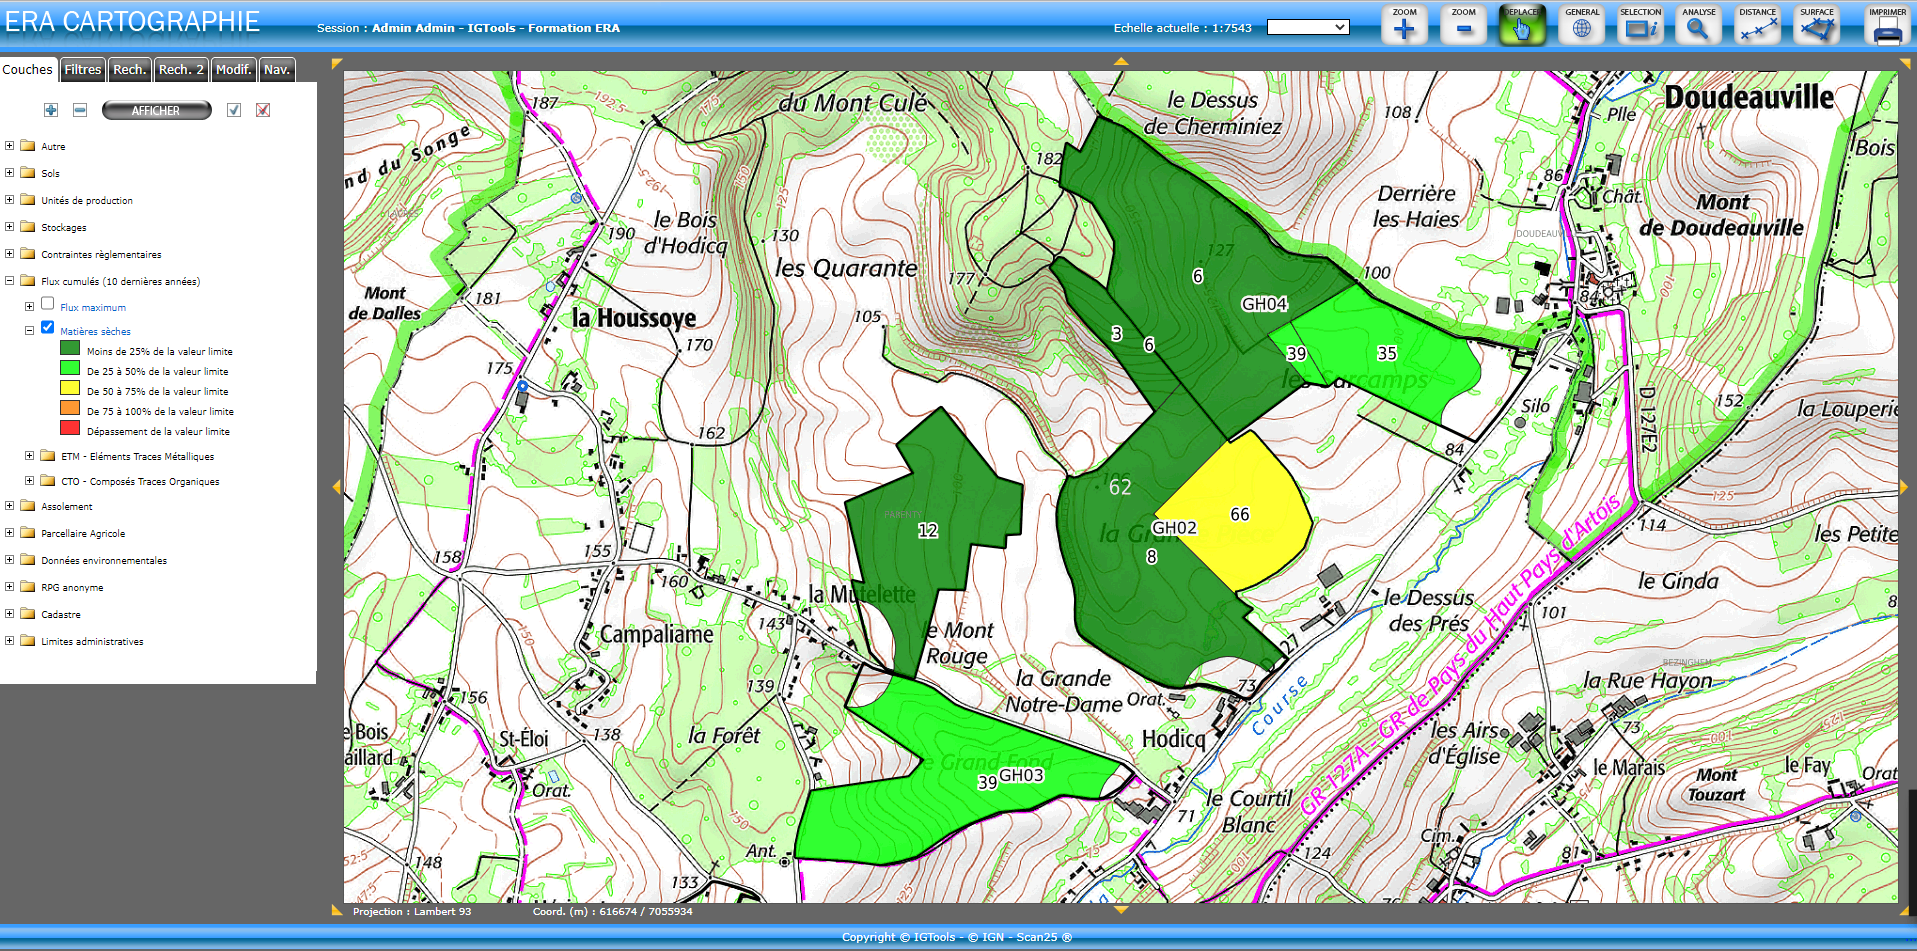The width and height of the screenshot is (1917, 951).
Task: Choose the Distance measurement tool
Action: pos(1757,27)
